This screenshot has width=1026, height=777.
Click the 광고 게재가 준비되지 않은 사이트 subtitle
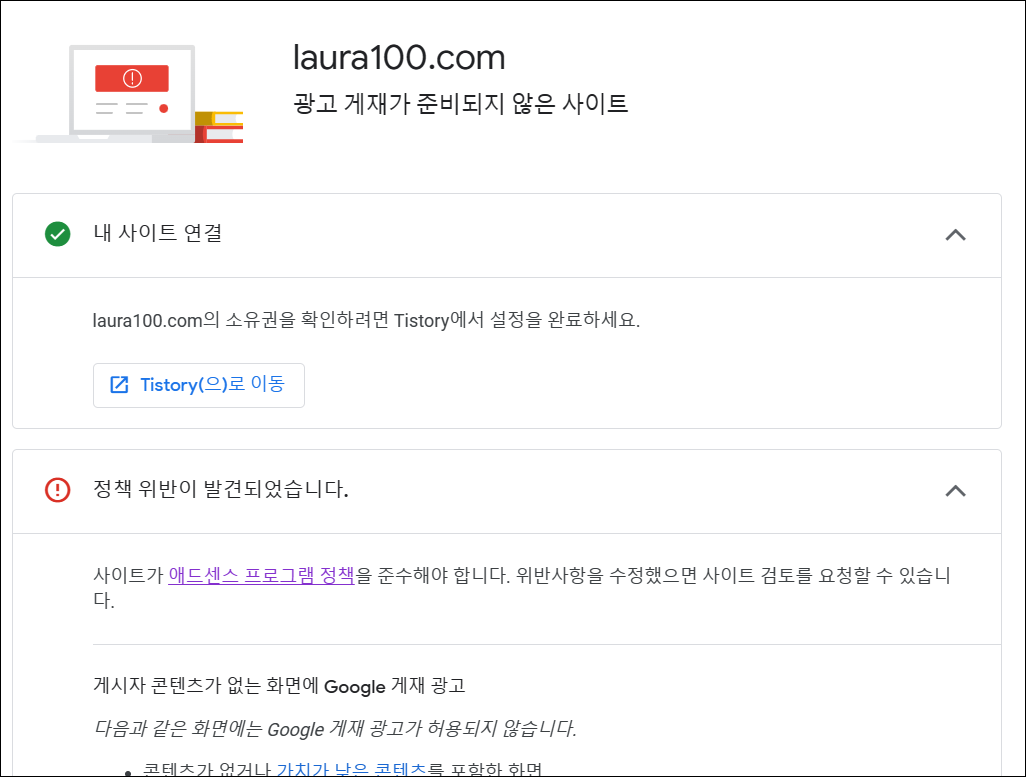(x=461, y=103)
